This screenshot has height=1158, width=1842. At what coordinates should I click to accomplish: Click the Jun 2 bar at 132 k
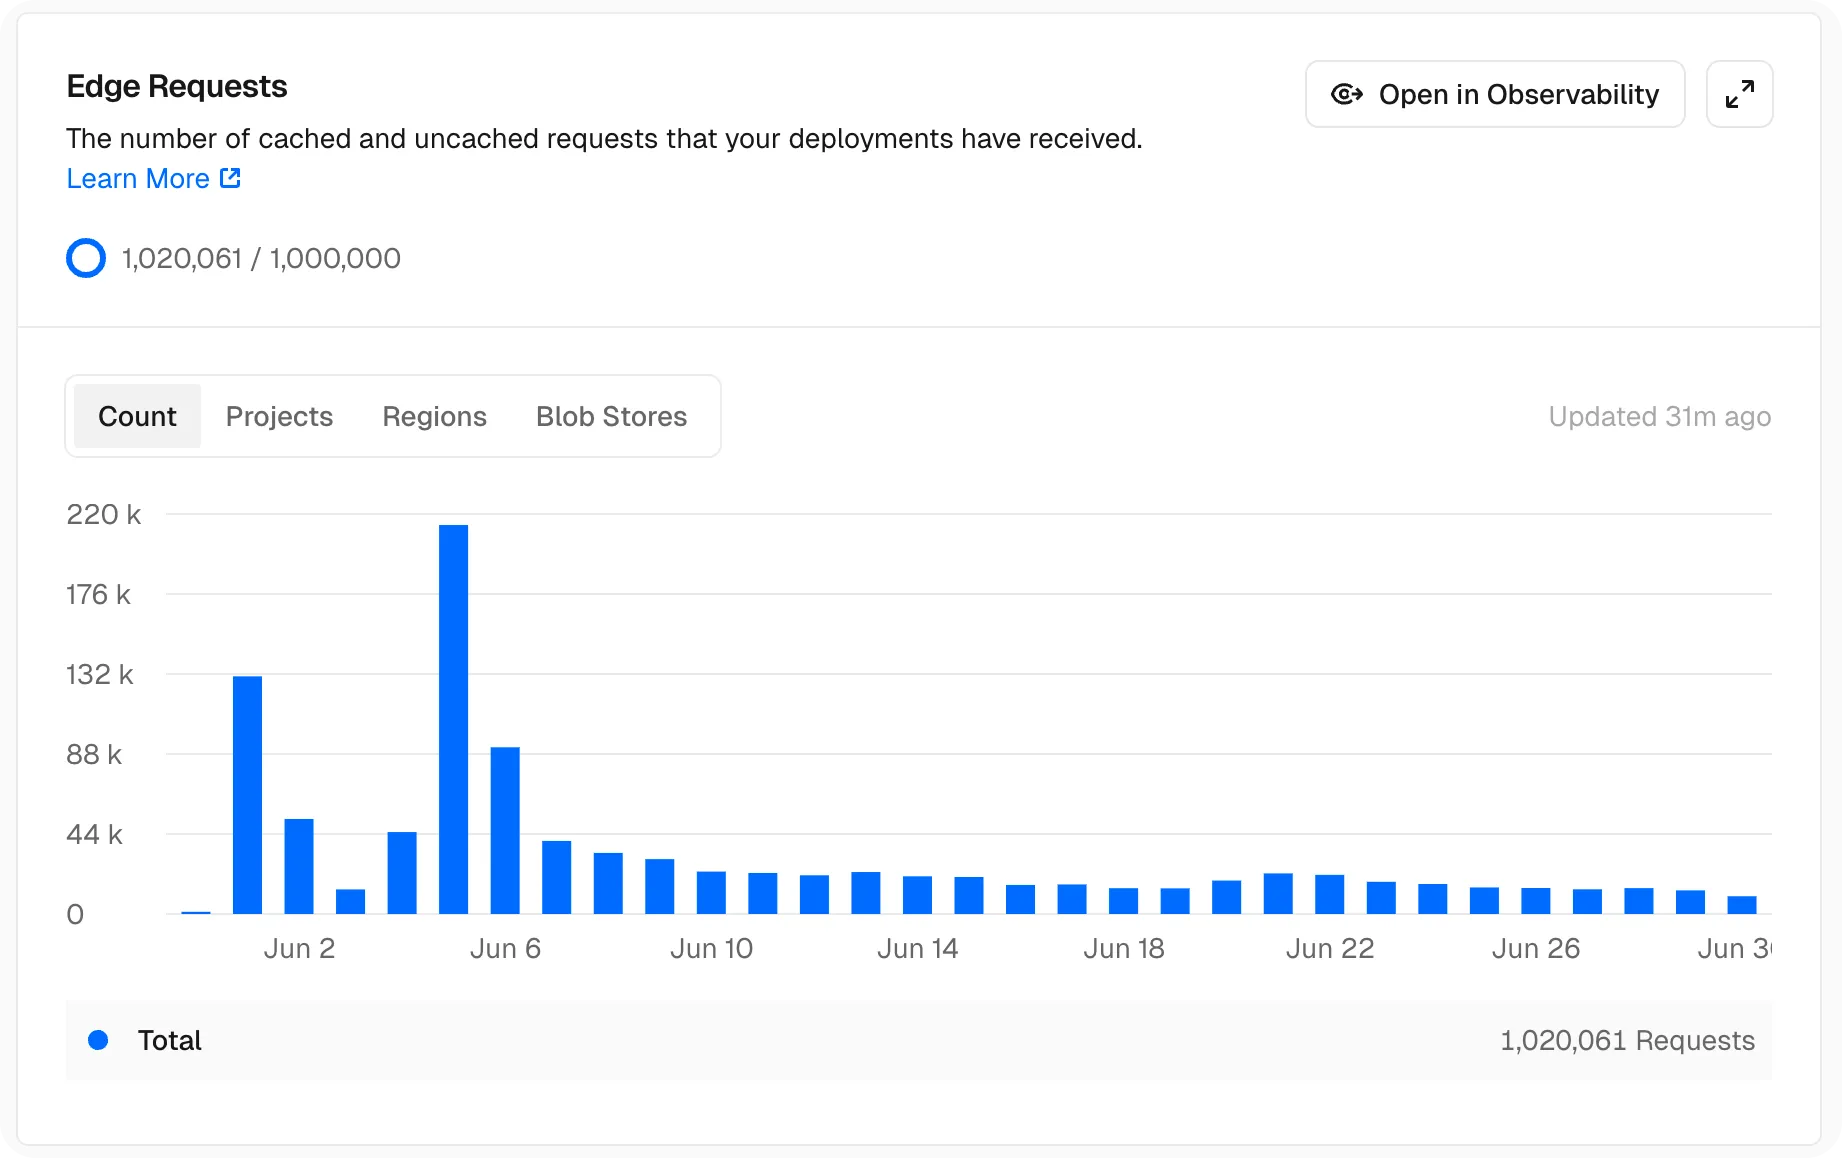247,795
